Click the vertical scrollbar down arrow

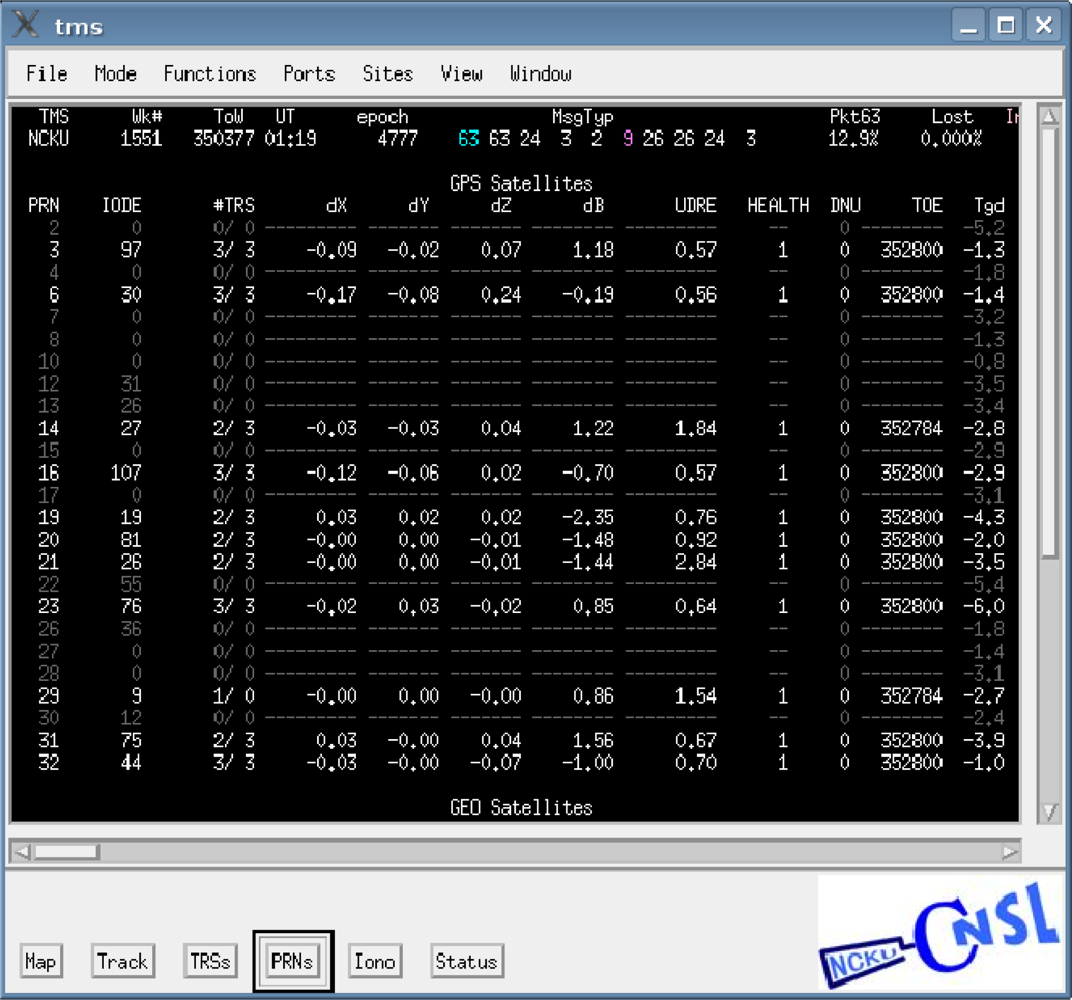click(1049, 812)
